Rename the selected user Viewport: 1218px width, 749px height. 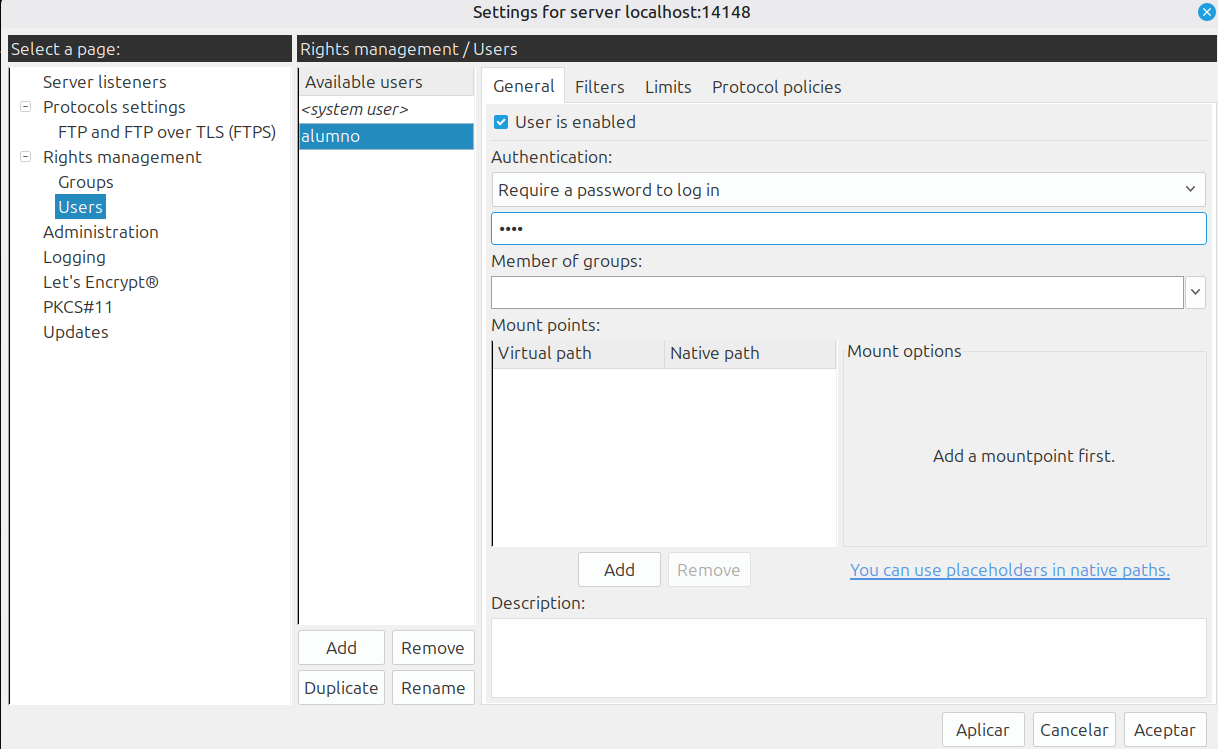click(x=432, y=688)
